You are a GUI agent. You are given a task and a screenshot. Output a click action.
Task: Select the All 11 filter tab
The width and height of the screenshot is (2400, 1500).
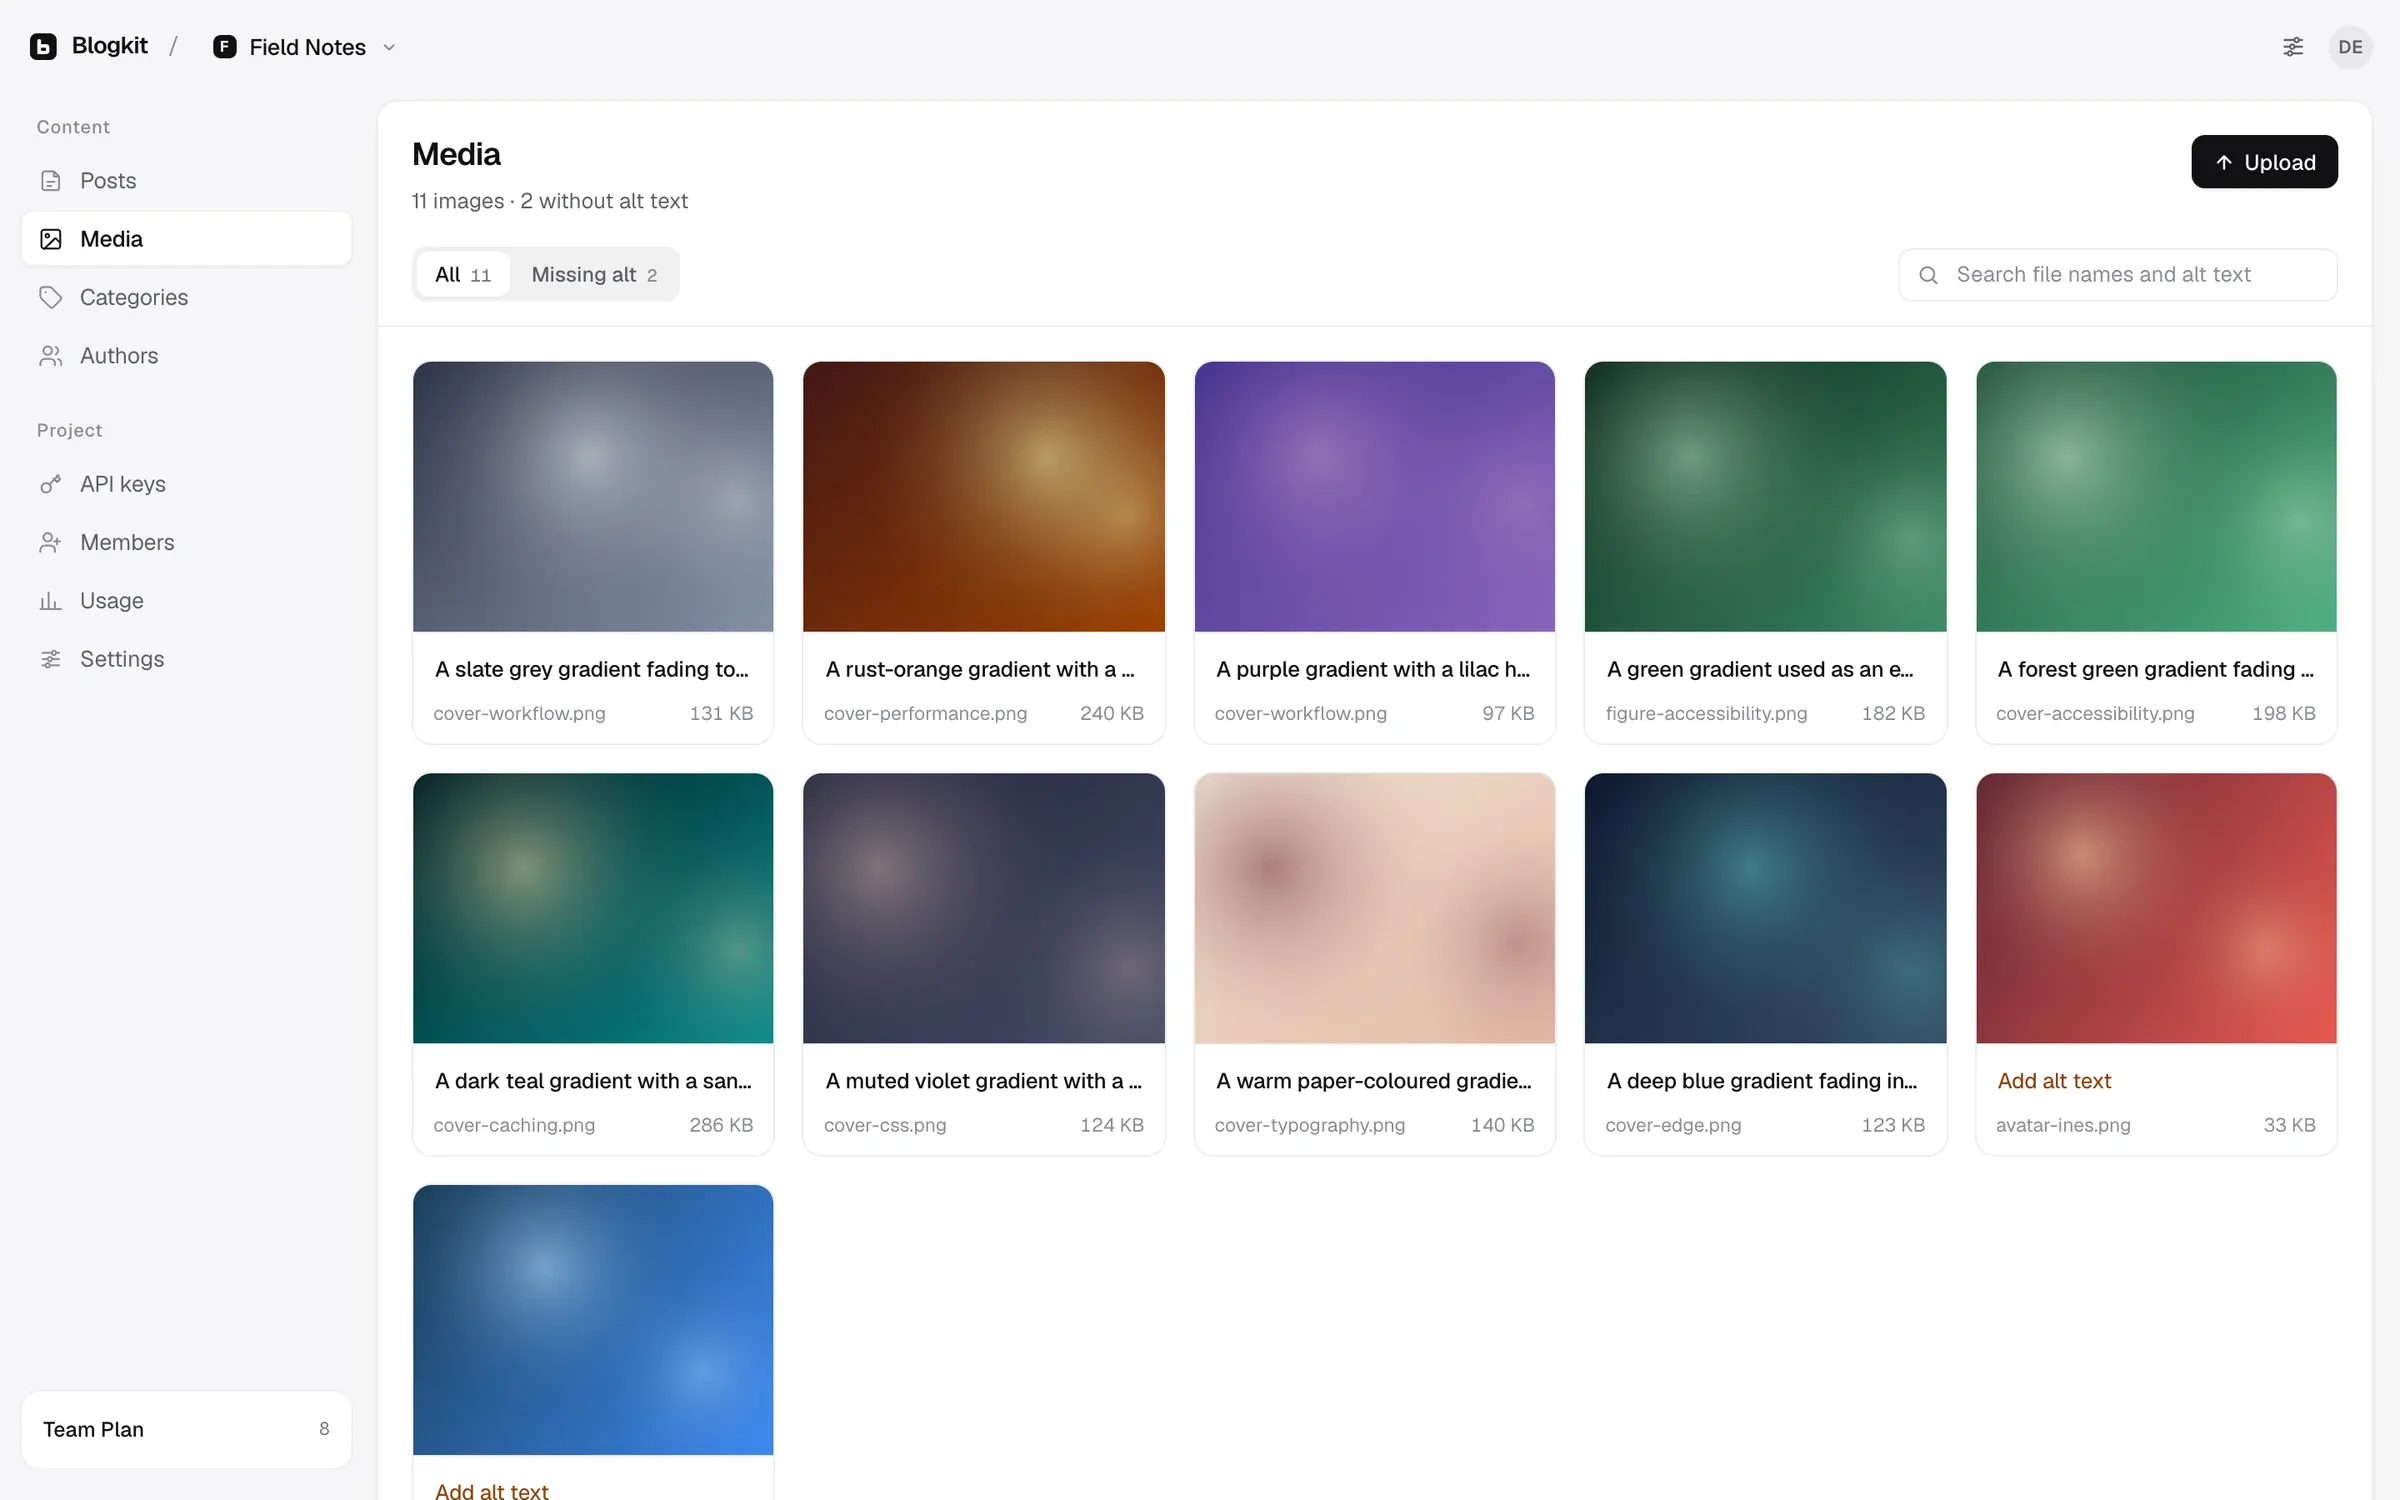pyautogui.click(x=463, y=274)
